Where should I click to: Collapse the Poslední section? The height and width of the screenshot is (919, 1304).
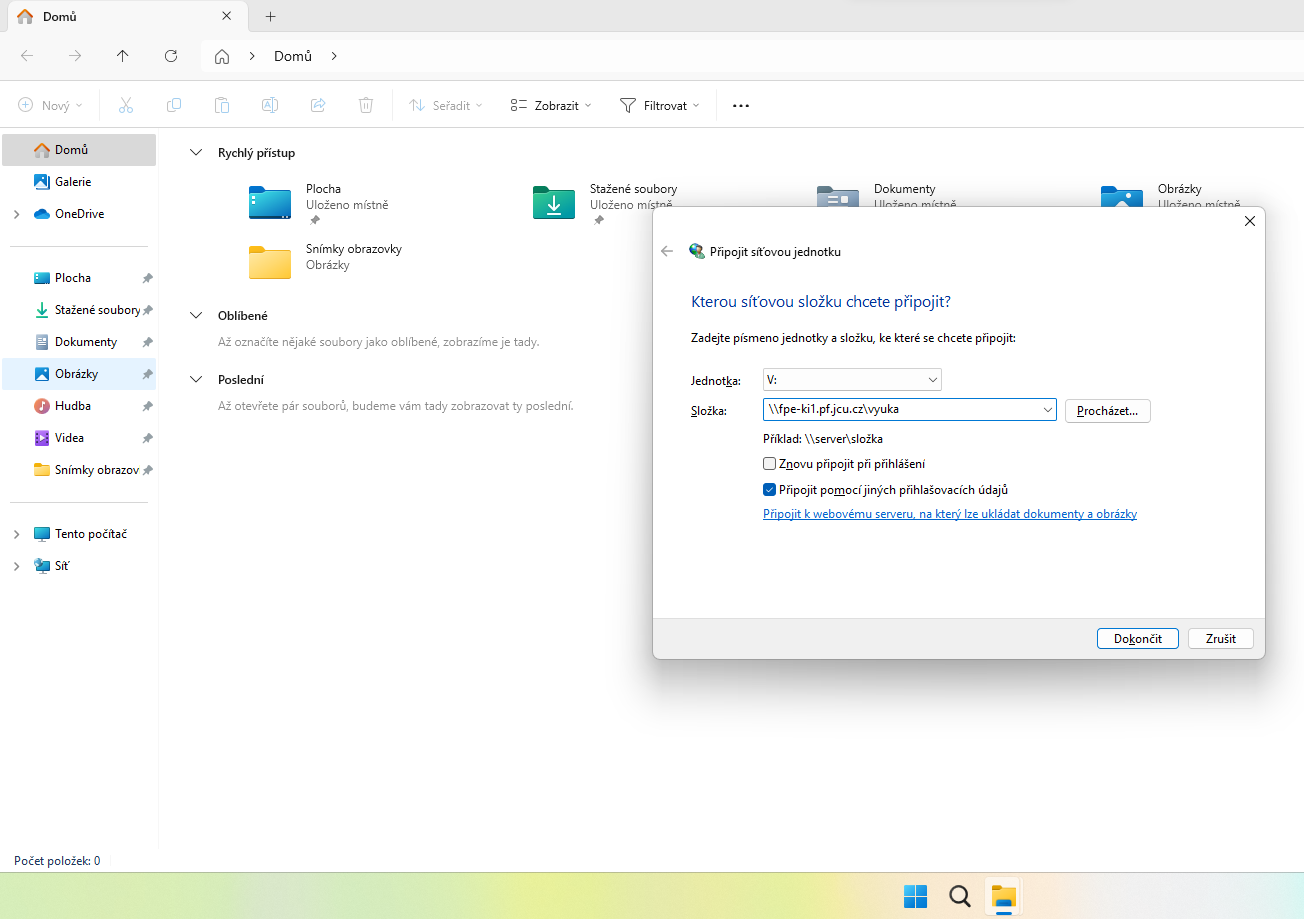[x=196, y=379]
